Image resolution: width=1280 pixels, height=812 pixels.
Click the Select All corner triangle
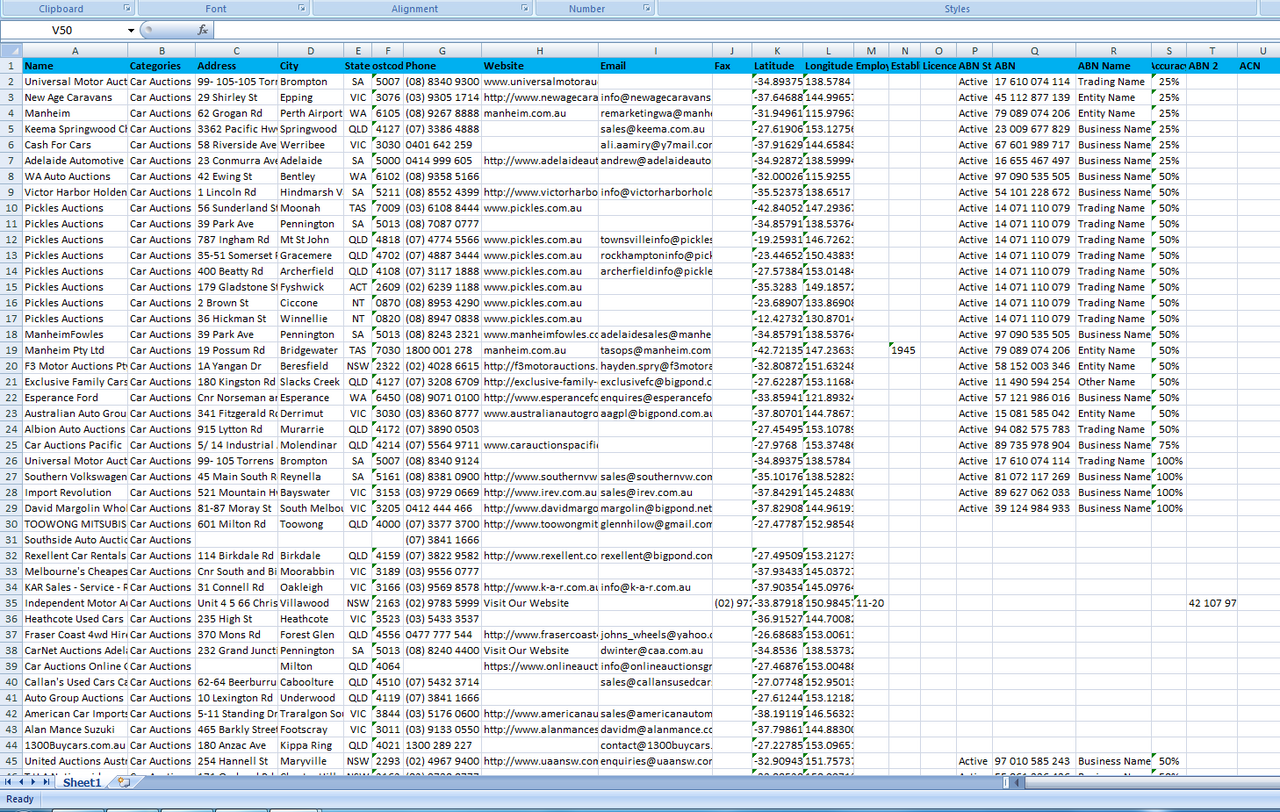(10, 50)
